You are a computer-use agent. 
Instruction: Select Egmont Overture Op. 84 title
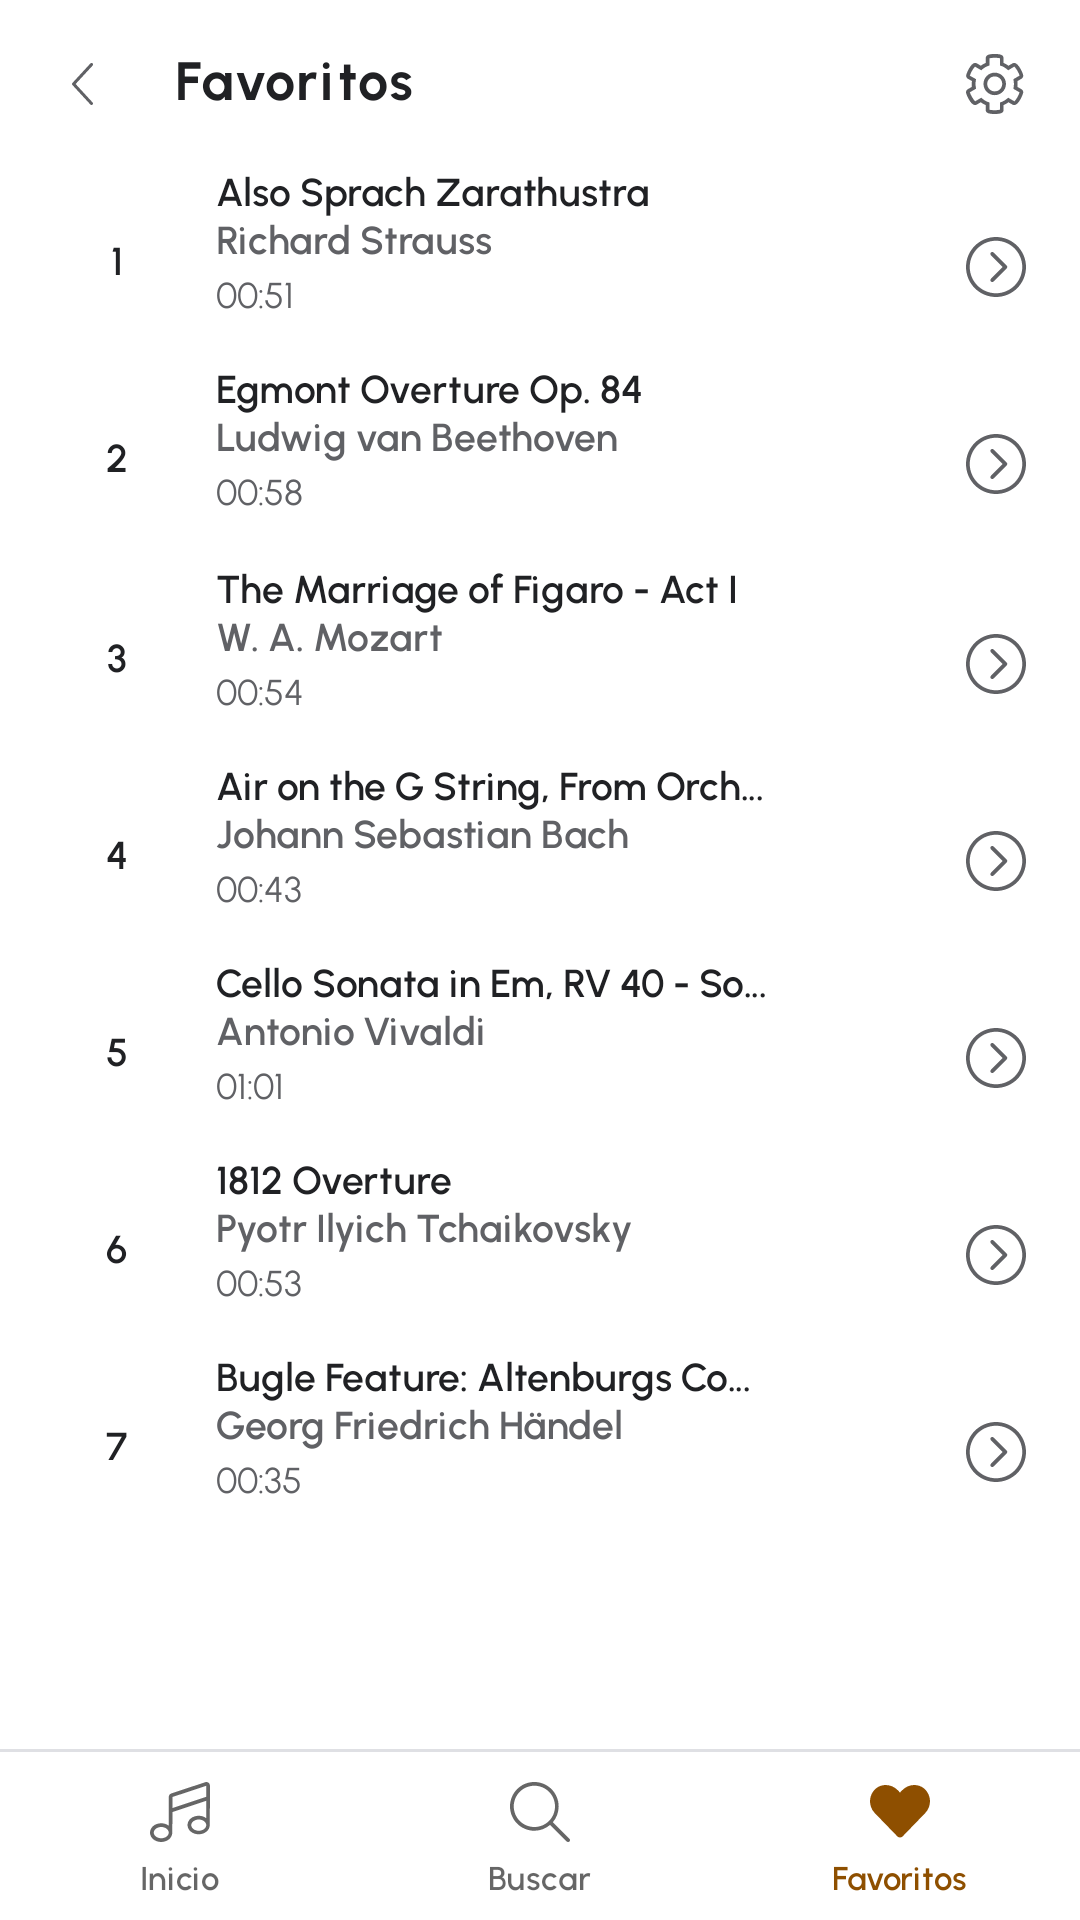[x=429, y=391]
